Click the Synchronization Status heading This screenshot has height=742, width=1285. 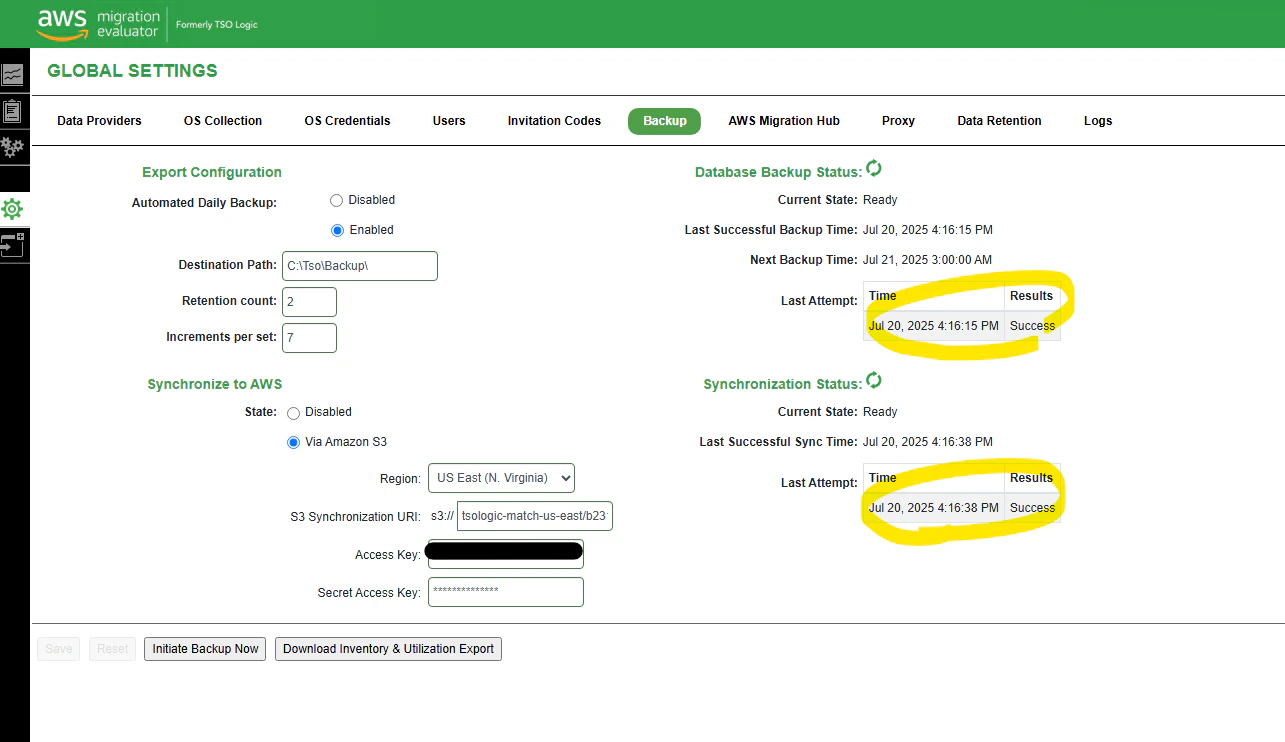[782, 384]
